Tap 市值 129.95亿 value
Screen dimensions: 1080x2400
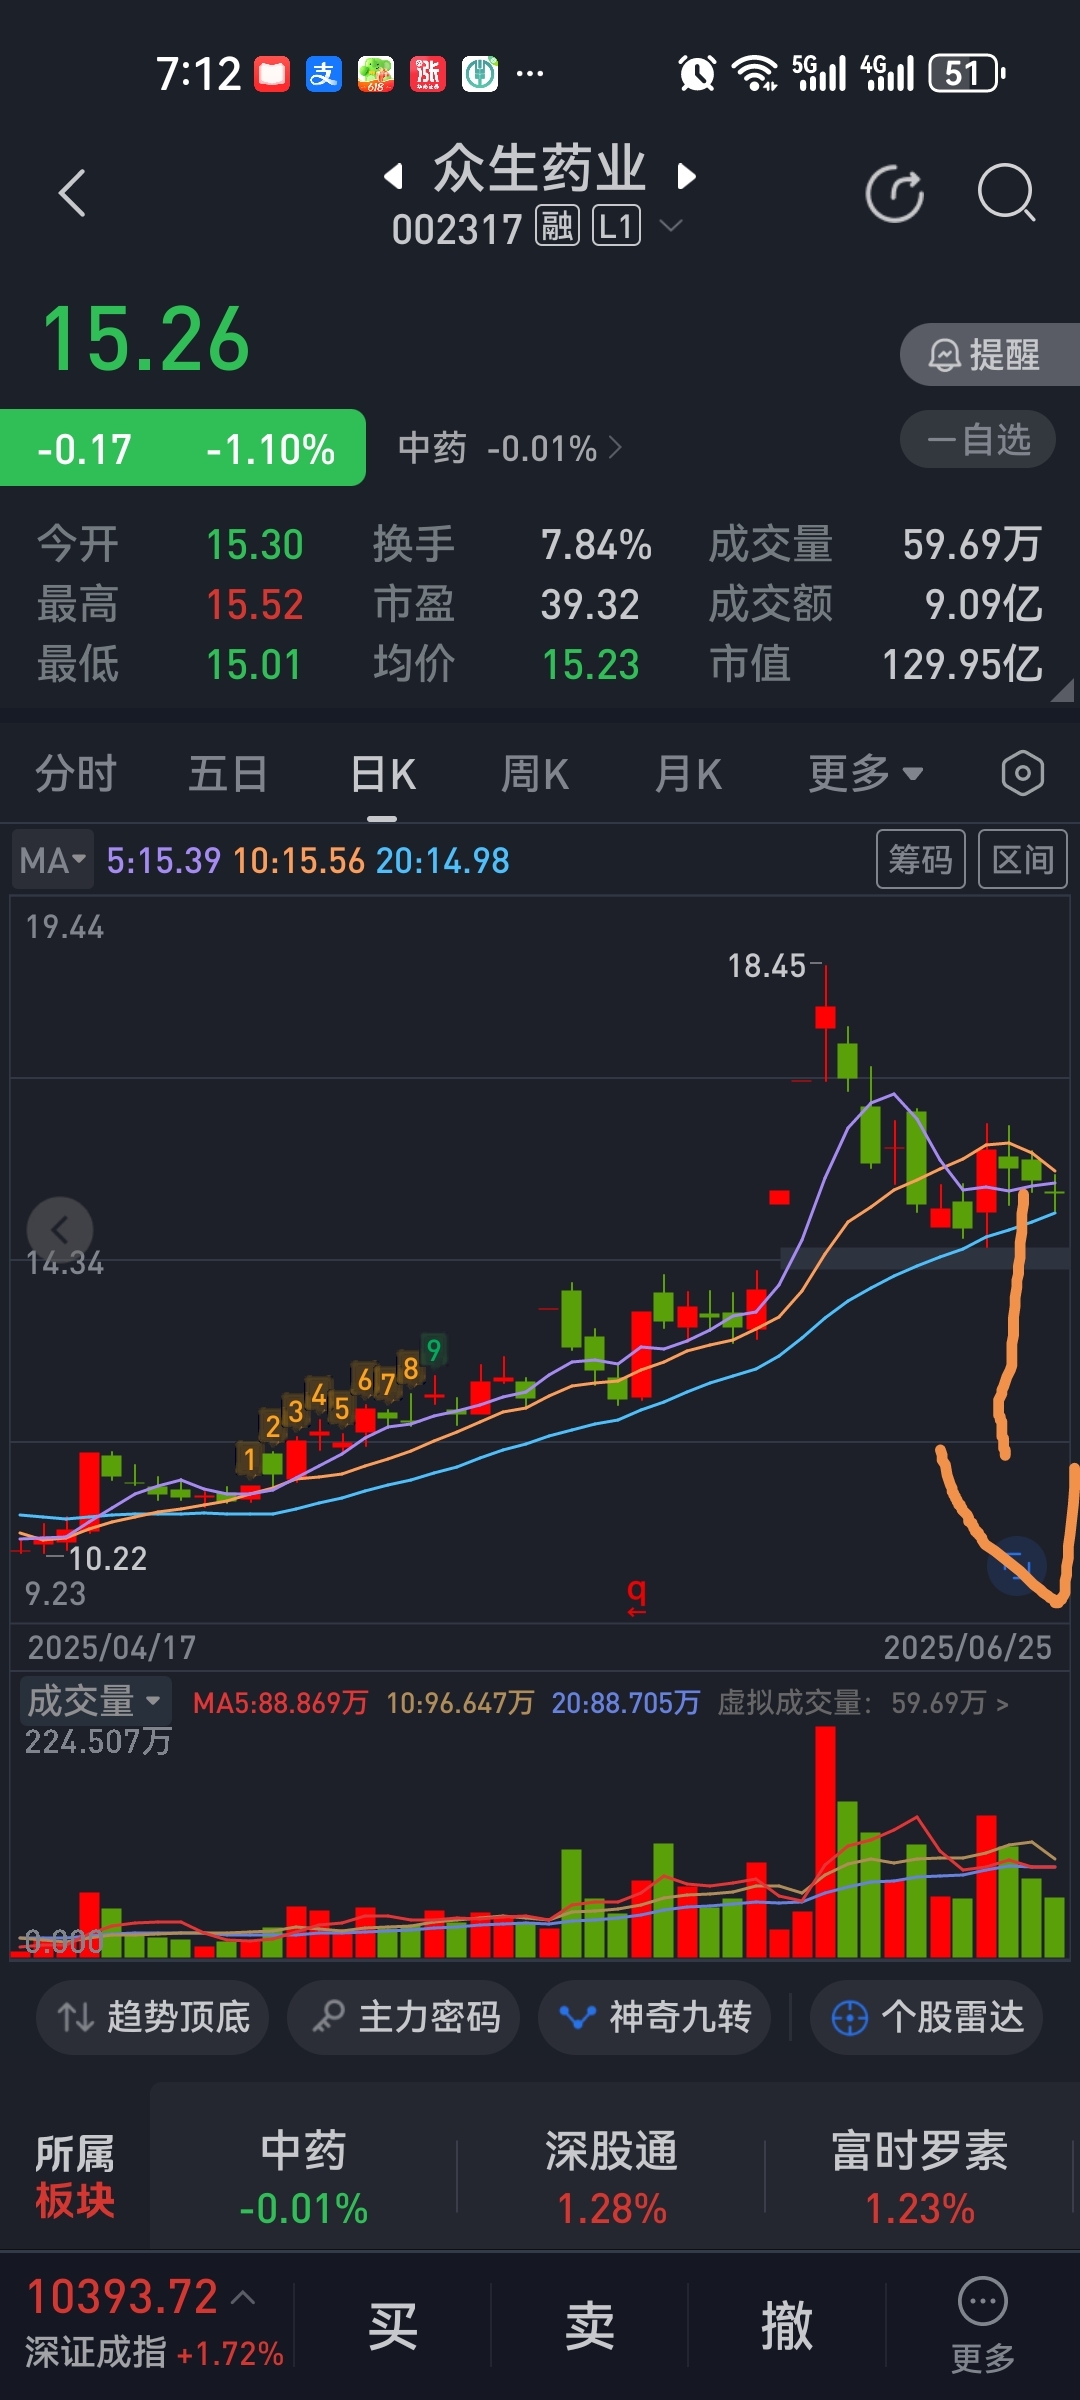(x=962, y=664)
